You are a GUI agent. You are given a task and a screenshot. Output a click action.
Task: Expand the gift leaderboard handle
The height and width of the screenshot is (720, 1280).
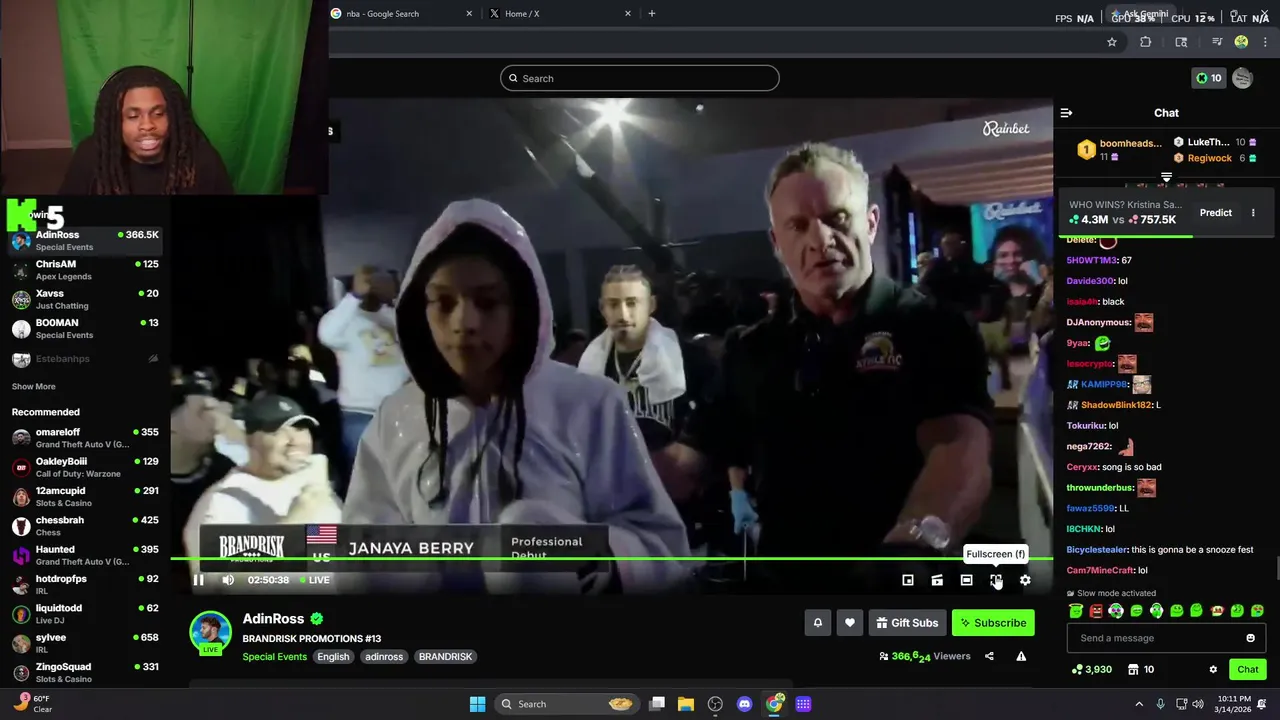(1166, 177)
